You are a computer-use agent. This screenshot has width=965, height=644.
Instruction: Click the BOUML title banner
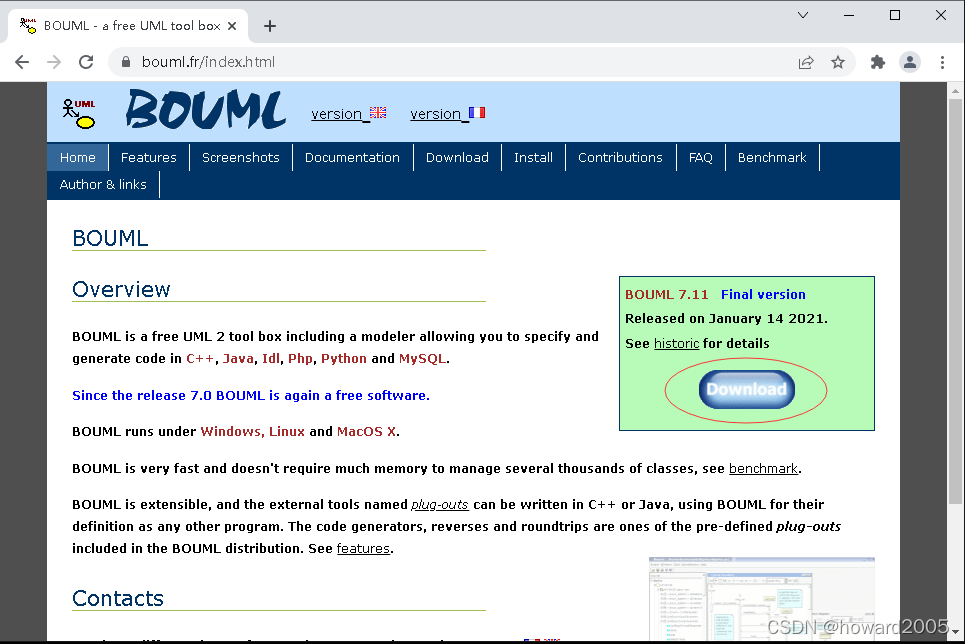pos(206,110)
